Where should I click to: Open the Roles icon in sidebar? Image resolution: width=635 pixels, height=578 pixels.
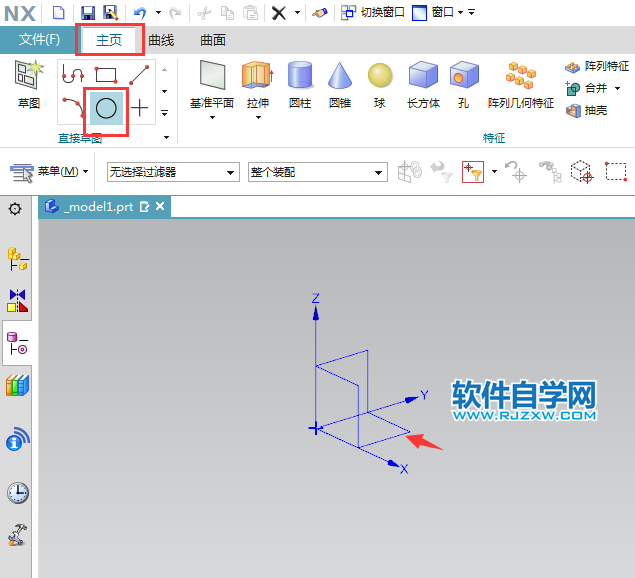17,535
